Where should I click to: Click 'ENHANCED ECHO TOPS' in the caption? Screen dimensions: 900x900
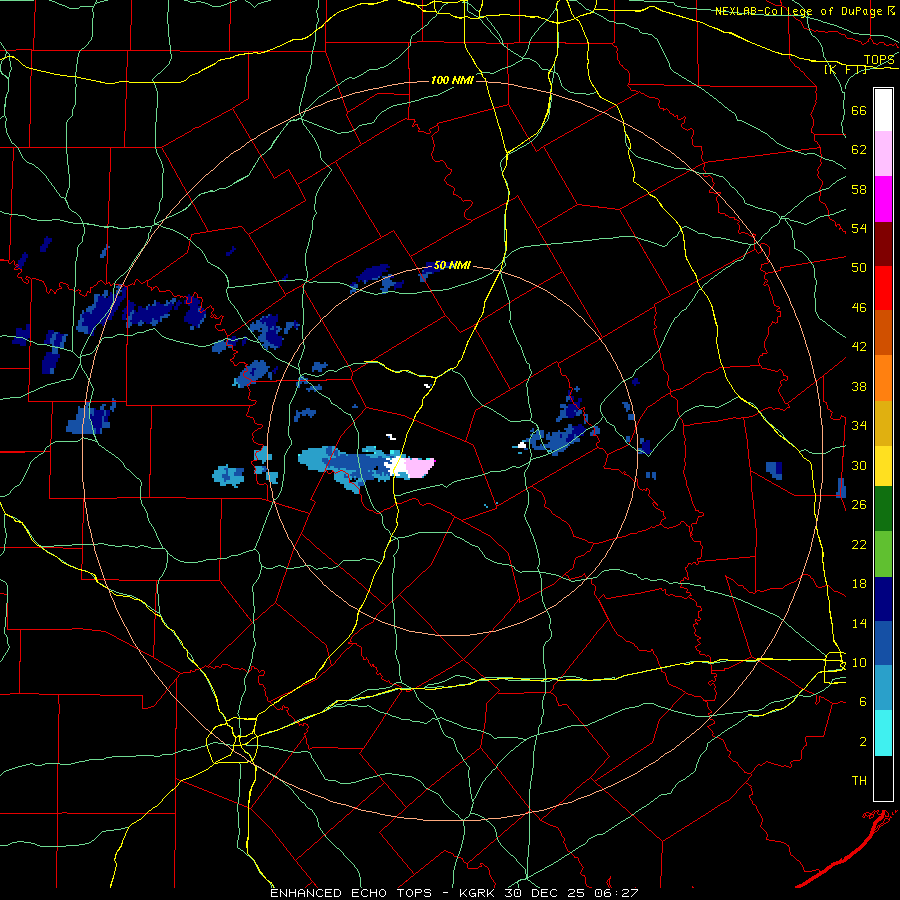pyautogui.click(x=351, y=893)
